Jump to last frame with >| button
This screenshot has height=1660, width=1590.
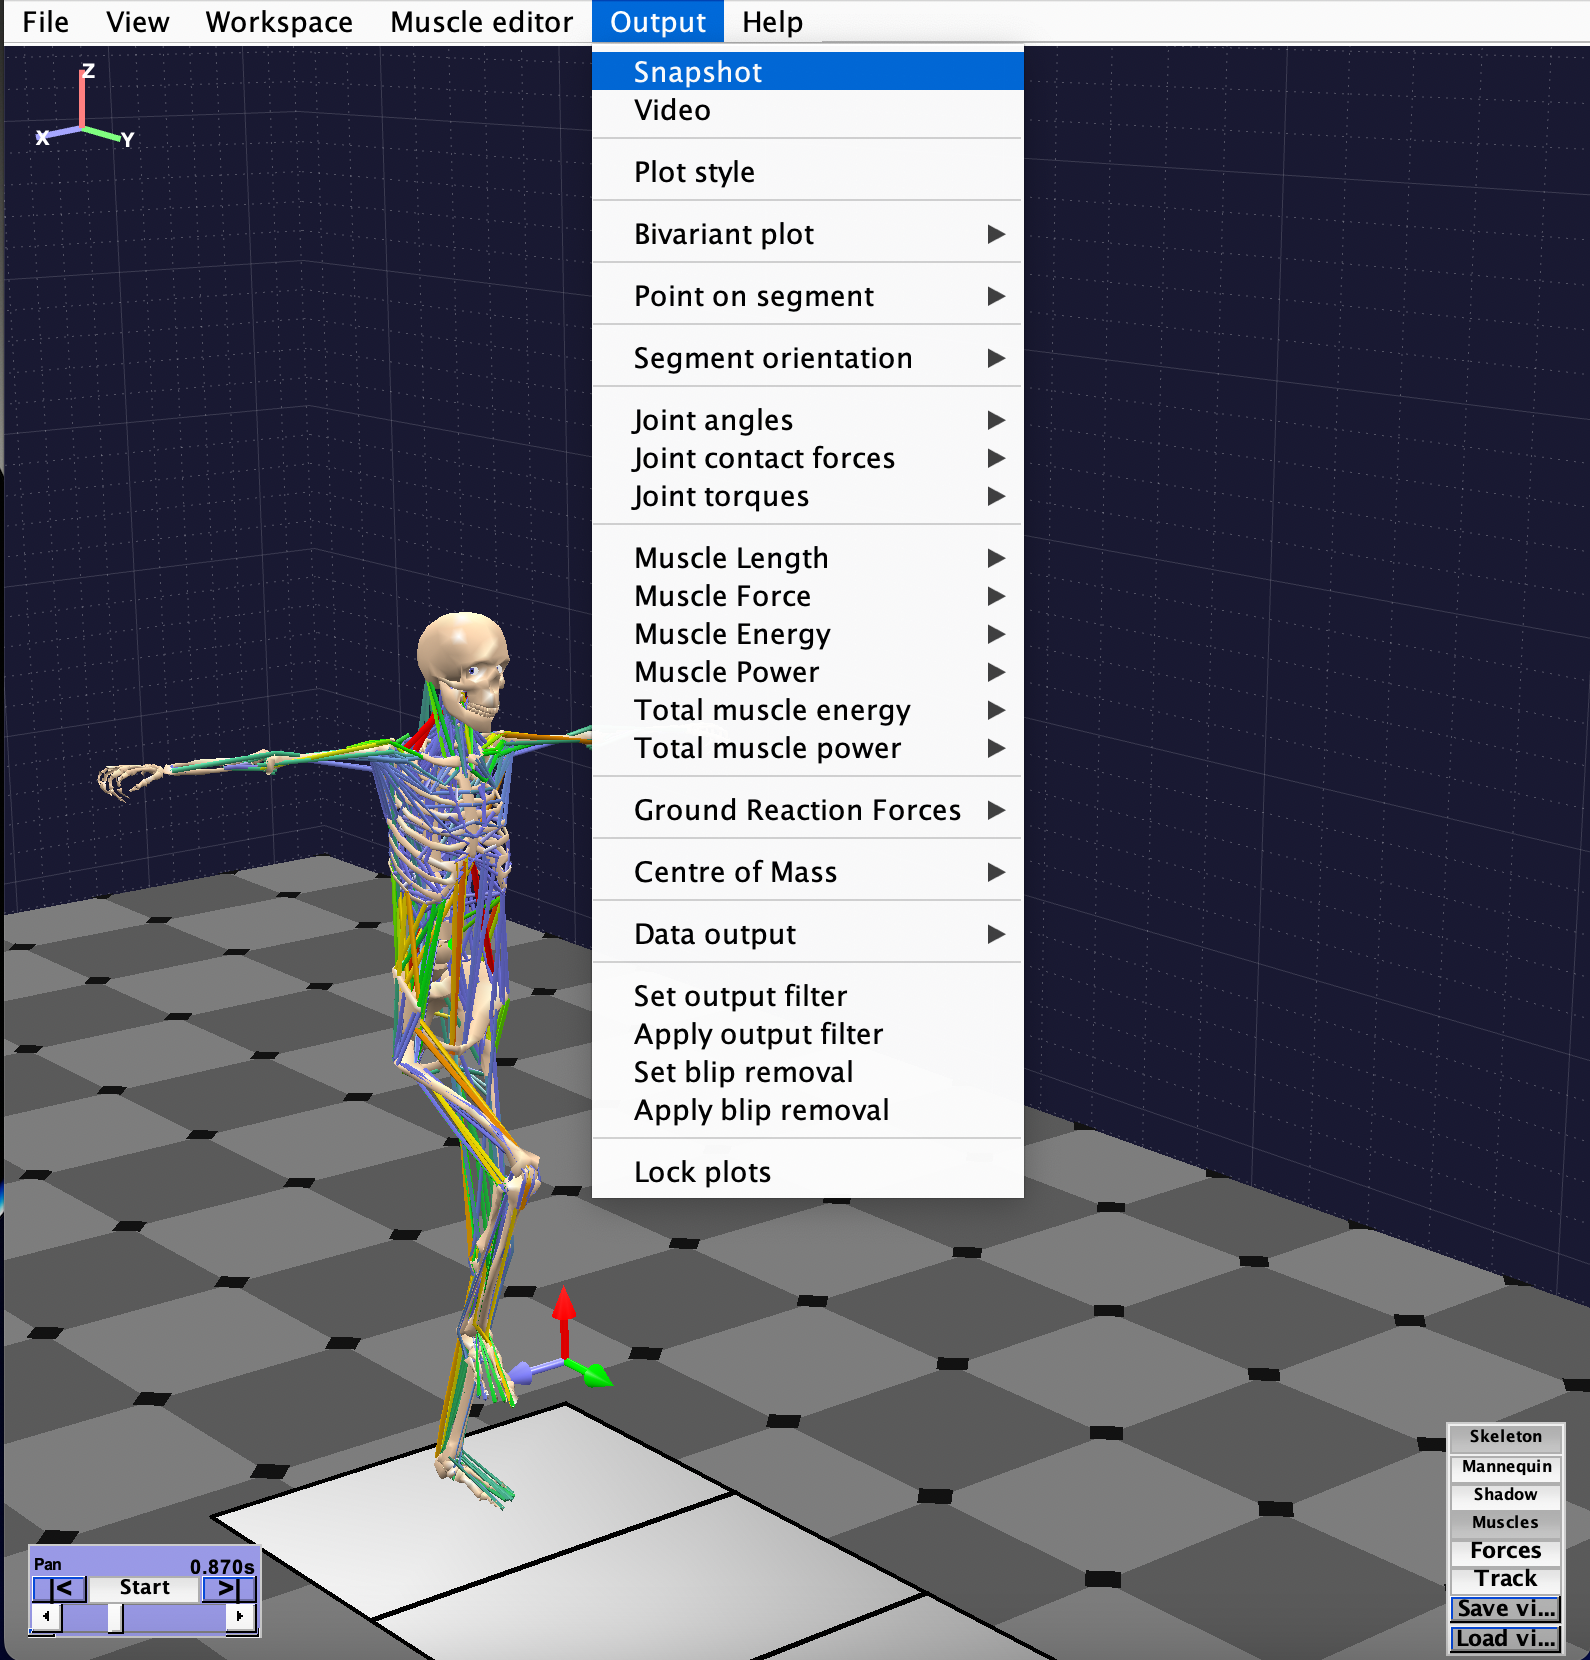click(x=229, y=1588)
